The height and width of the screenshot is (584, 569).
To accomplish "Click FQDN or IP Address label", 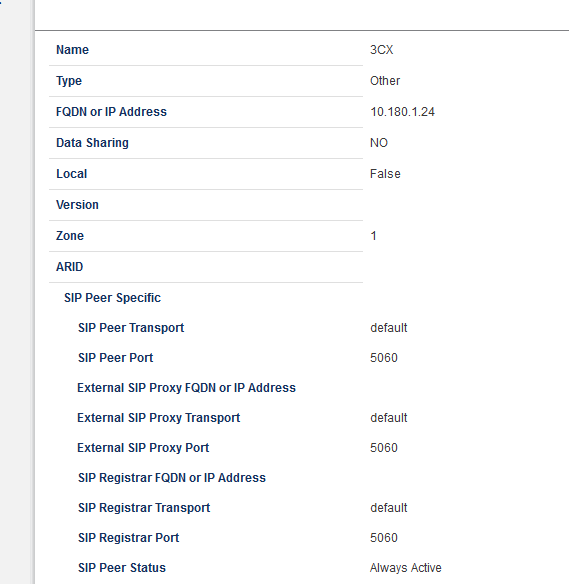I will pyautogui.click(x=111, y=112).
